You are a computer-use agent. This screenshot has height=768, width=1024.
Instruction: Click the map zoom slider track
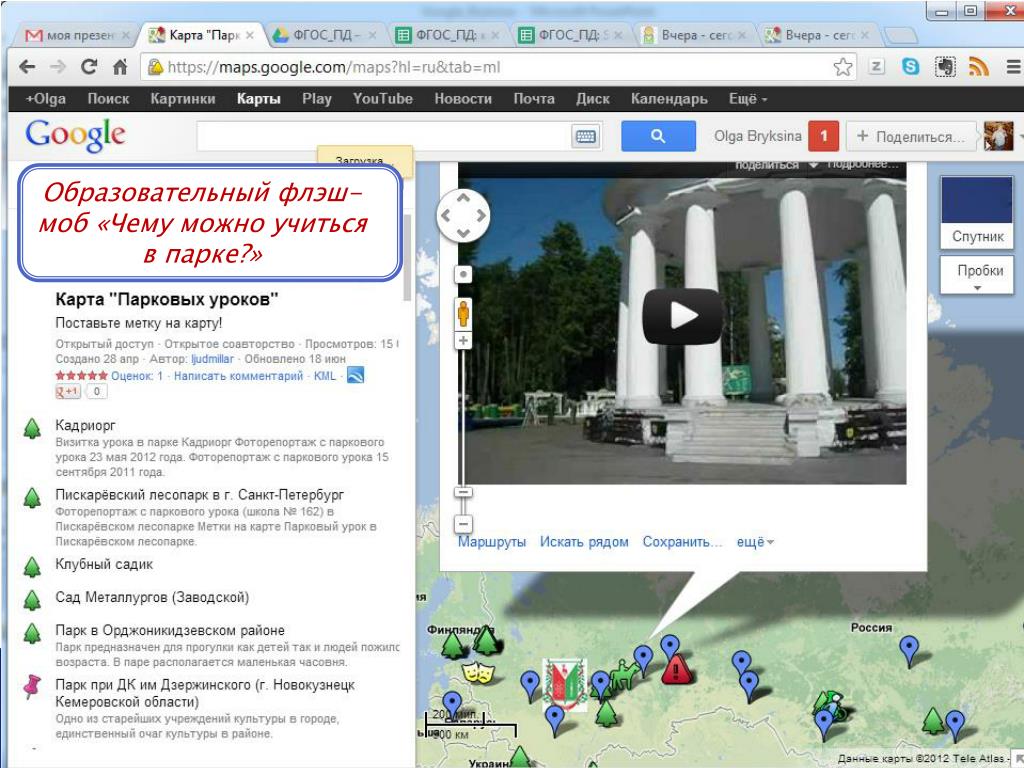click(463, 418)
